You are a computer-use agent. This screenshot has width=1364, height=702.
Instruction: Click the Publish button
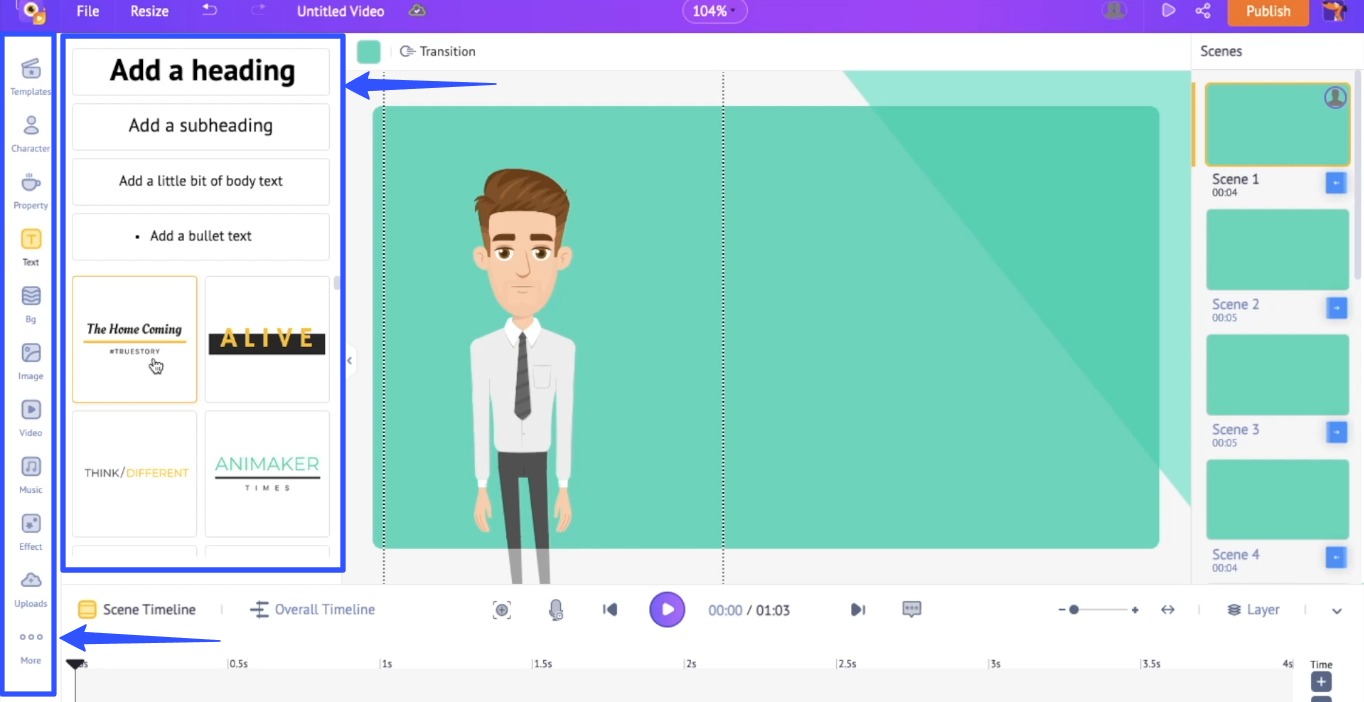click(1268, 11)
